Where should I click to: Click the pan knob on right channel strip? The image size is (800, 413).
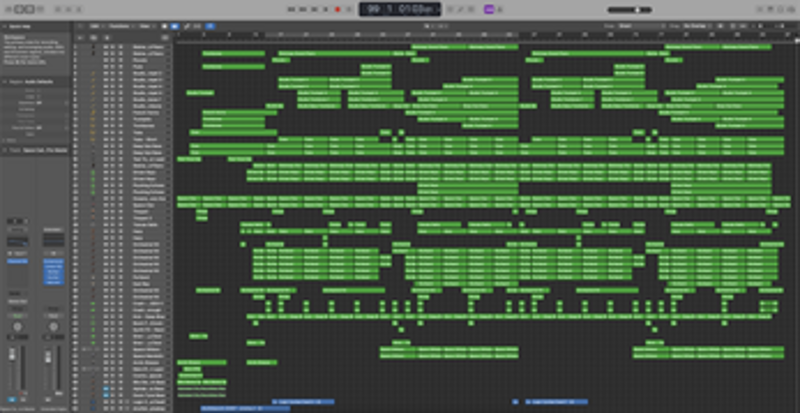click(53, 327)
